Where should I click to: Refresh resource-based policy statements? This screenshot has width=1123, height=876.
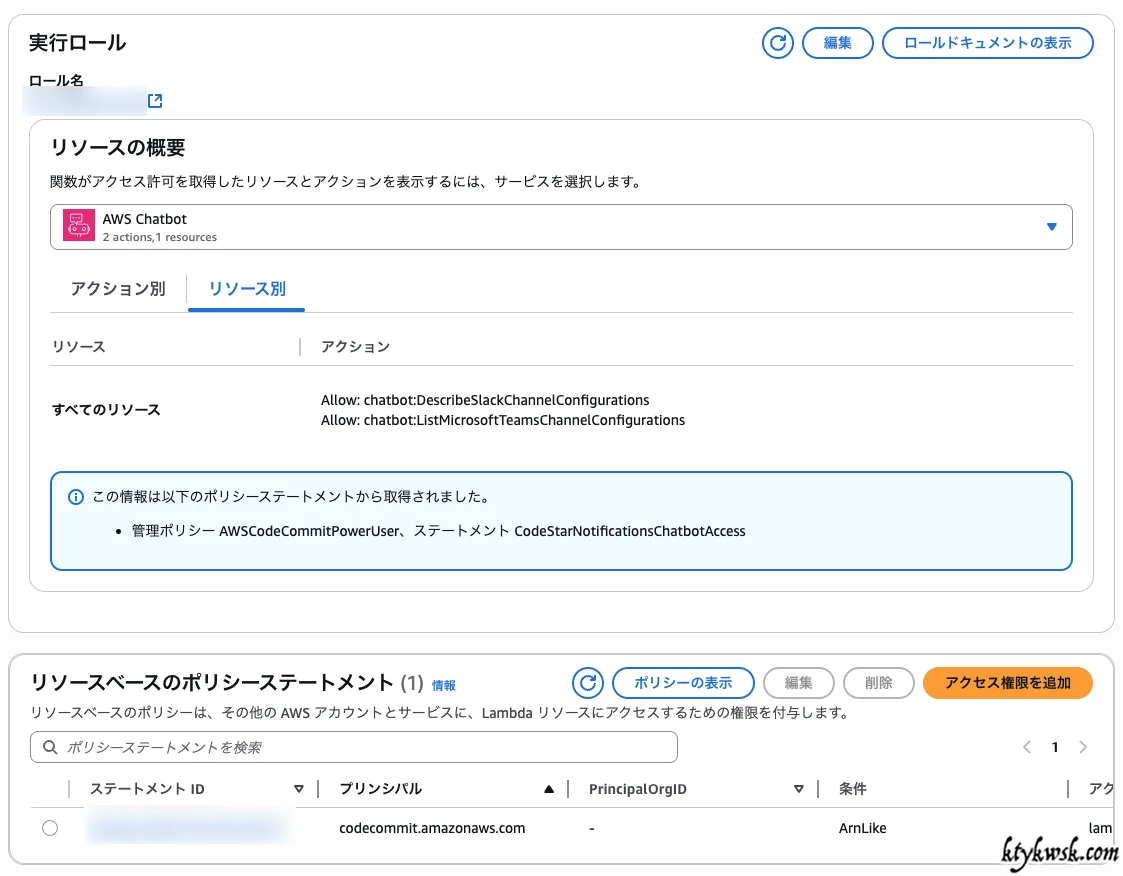[587, 683]
